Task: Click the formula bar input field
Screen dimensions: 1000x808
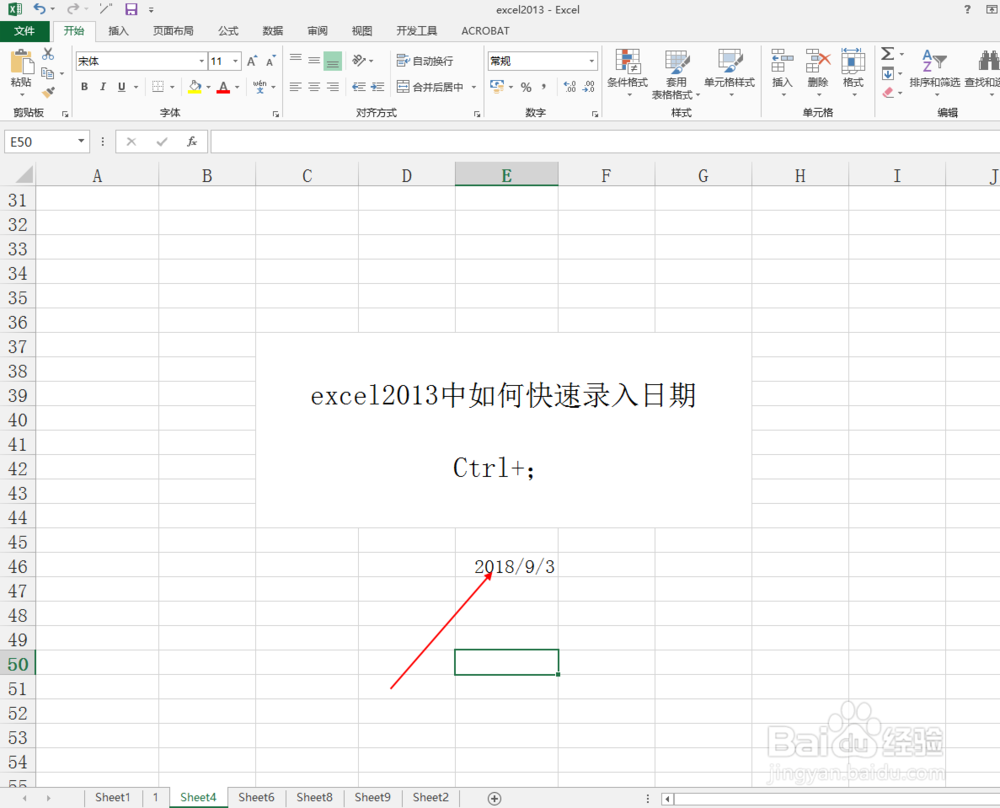Action: click(605, 142)
